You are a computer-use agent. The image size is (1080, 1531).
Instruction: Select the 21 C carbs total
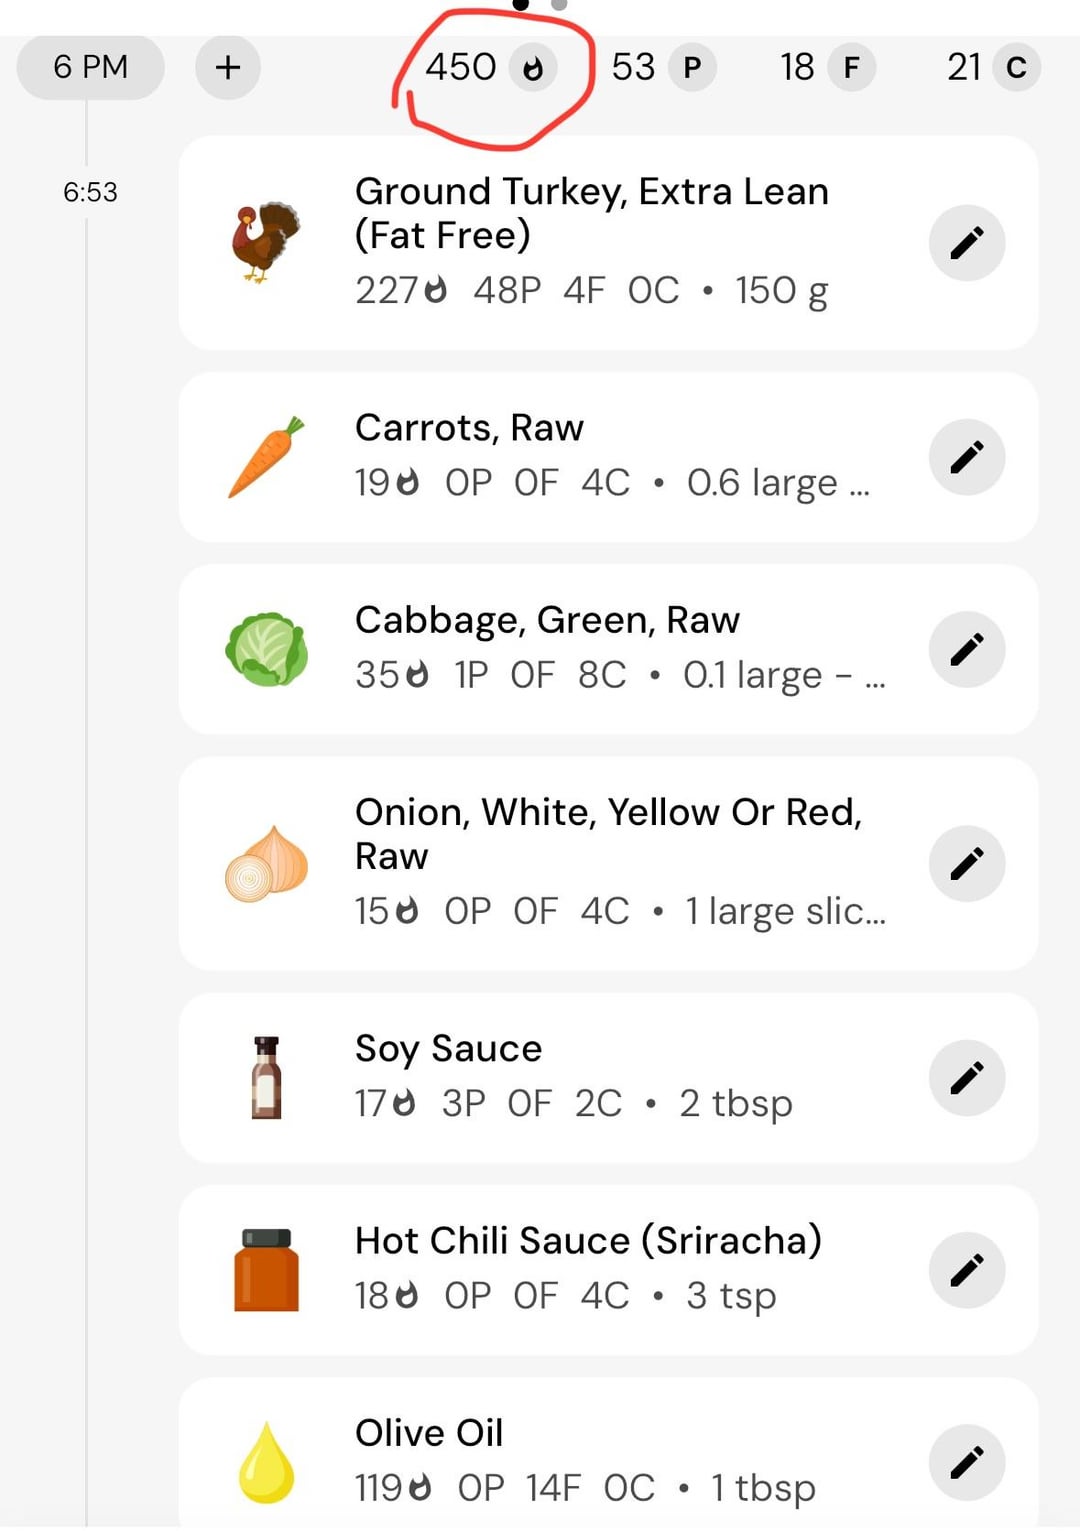994,67
